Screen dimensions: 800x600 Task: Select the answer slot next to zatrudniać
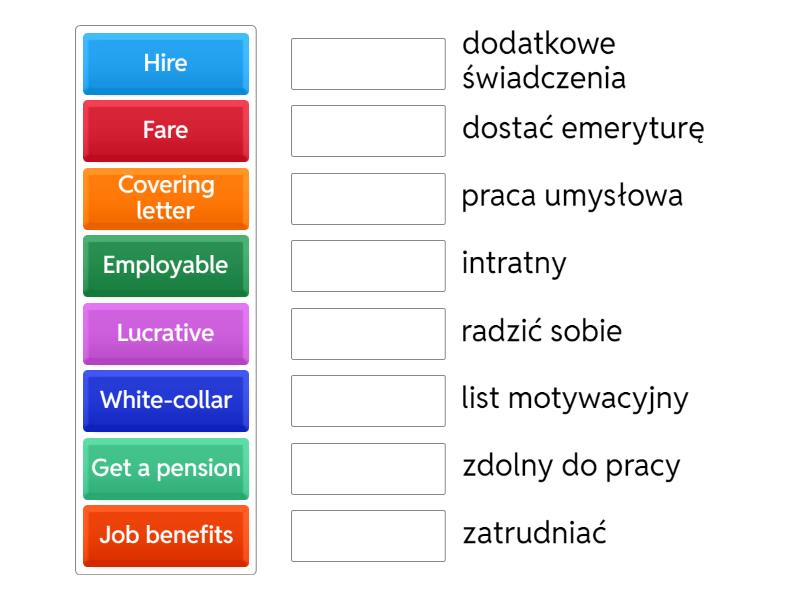368,535
